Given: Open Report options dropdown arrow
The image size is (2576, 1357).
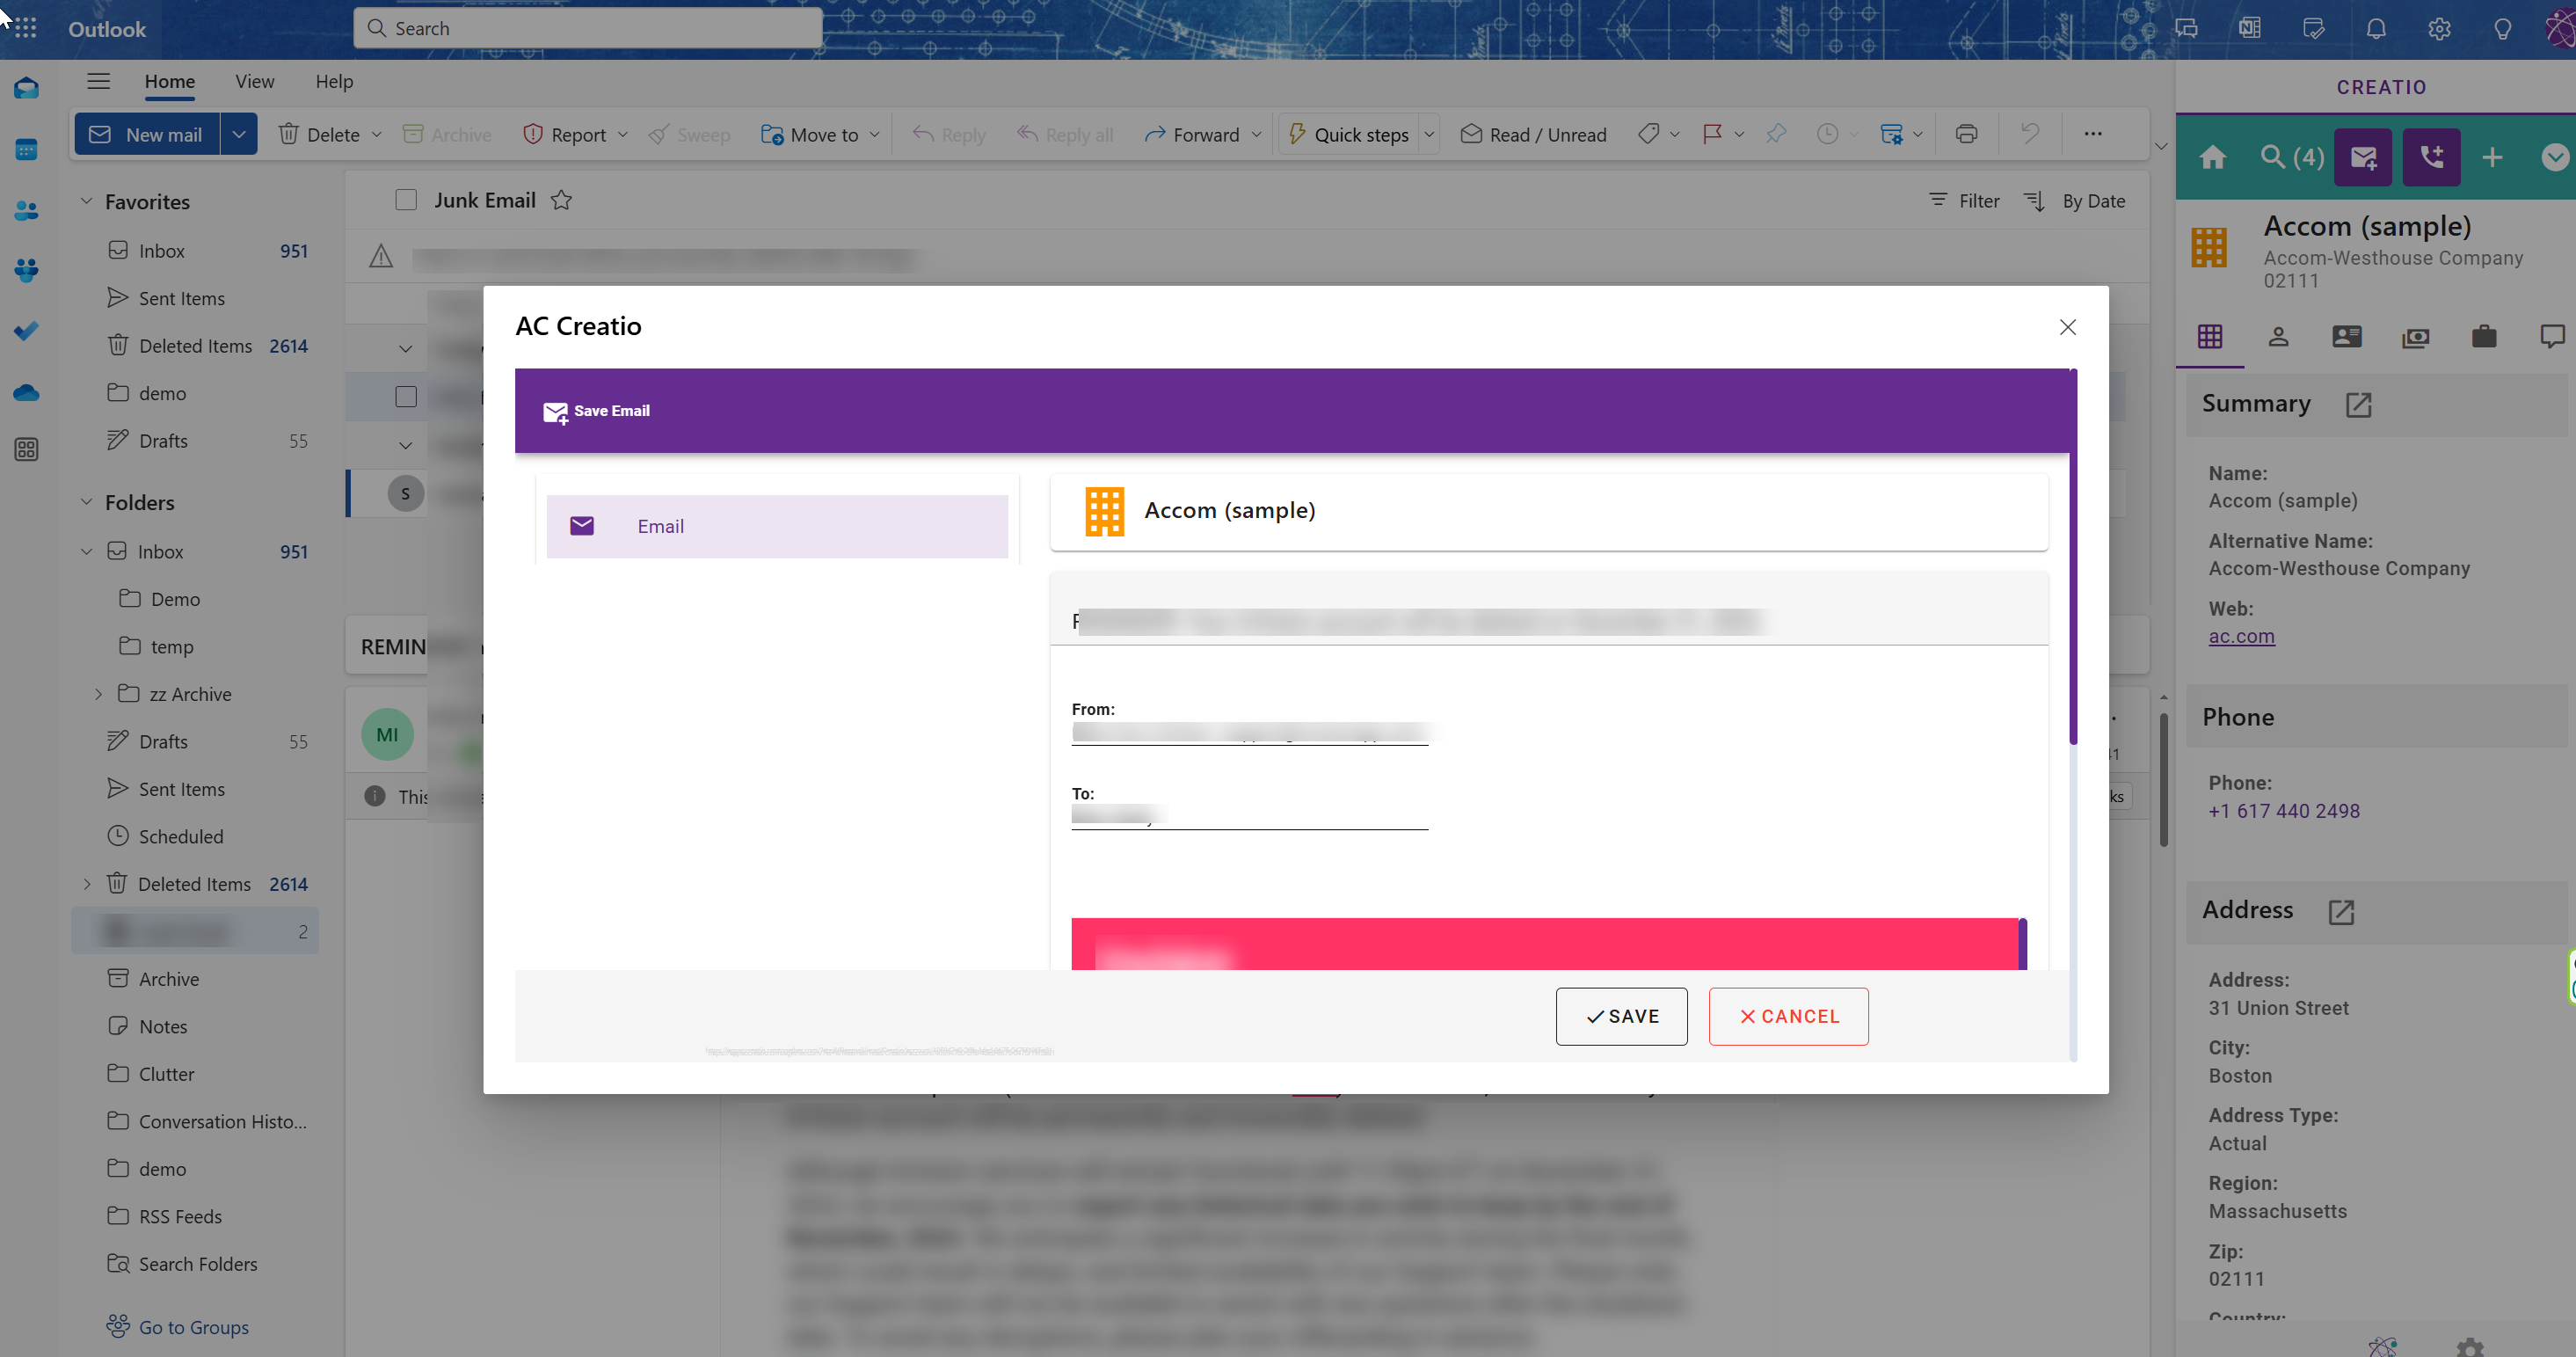Looking at the screenshot, I should coord(623,134).
